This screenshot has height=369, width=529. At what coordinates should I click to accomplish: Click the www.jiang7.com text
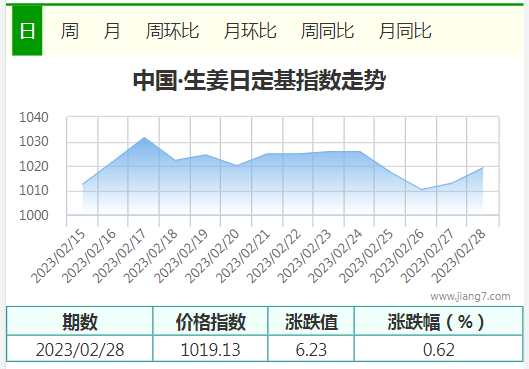click(470, 296)
